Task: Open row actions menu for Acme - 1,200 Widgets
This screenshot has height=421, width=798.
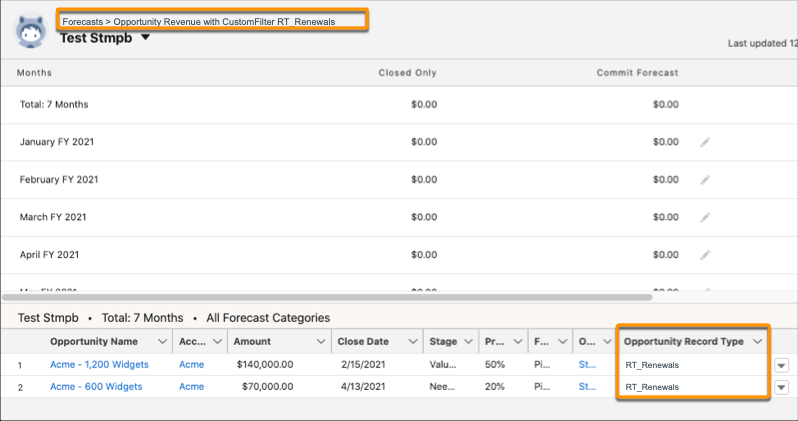Action: pos(782,365)
